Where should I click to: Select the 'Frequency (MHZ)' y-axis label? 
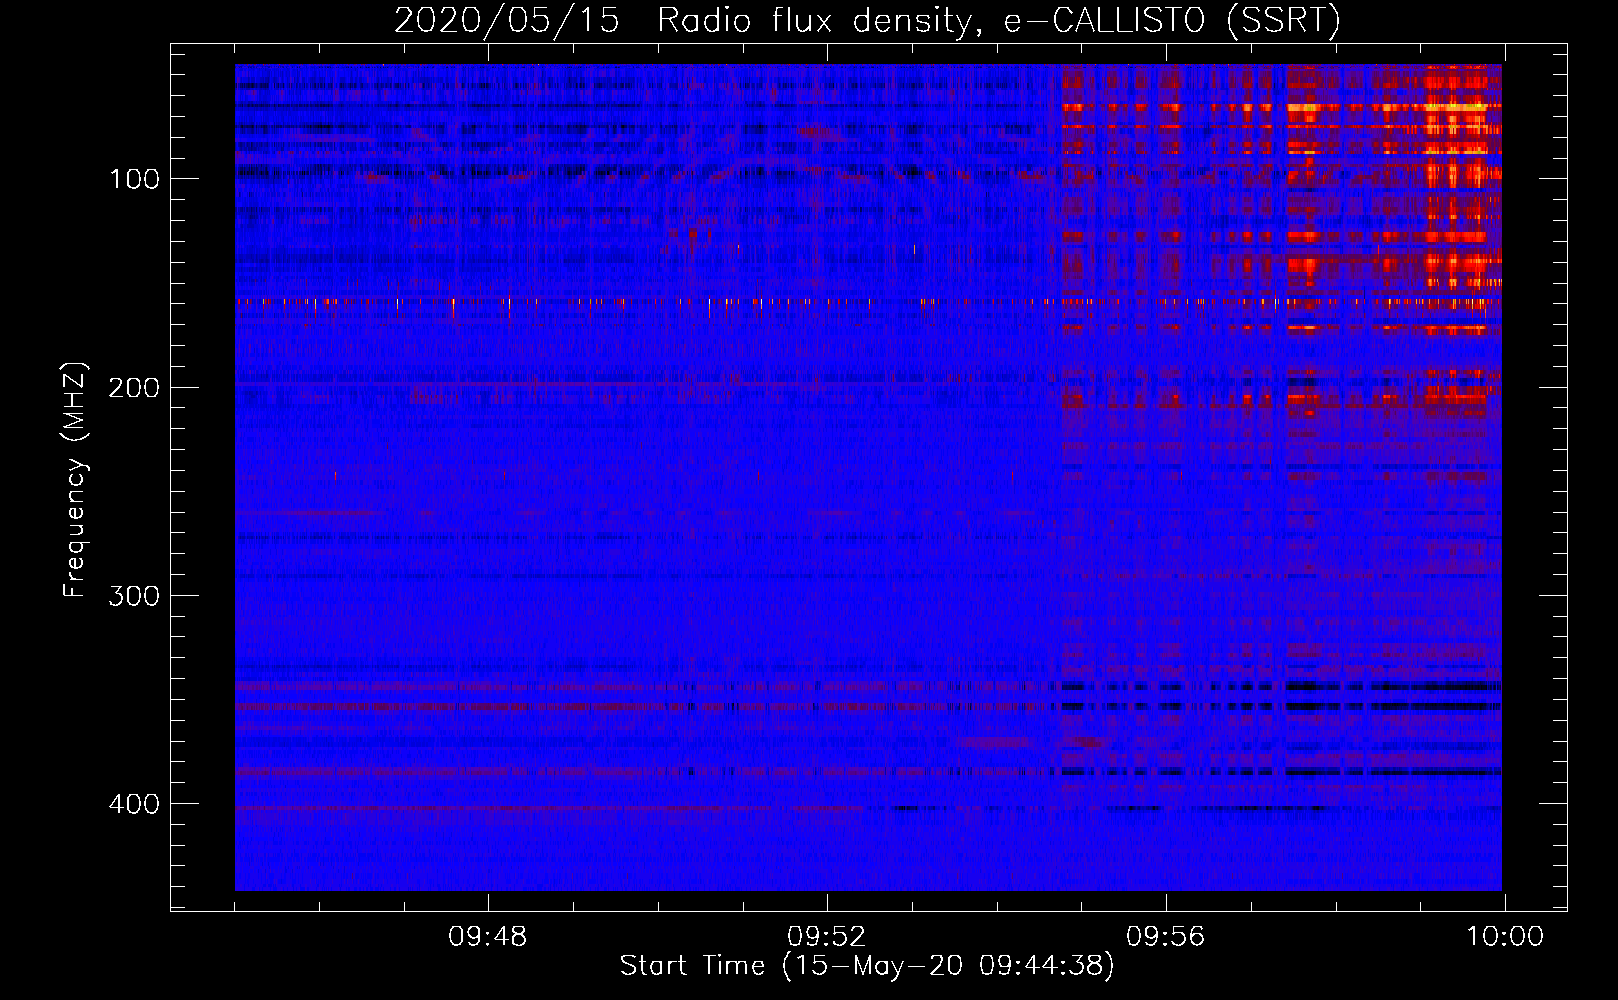(x=75, y=480)
